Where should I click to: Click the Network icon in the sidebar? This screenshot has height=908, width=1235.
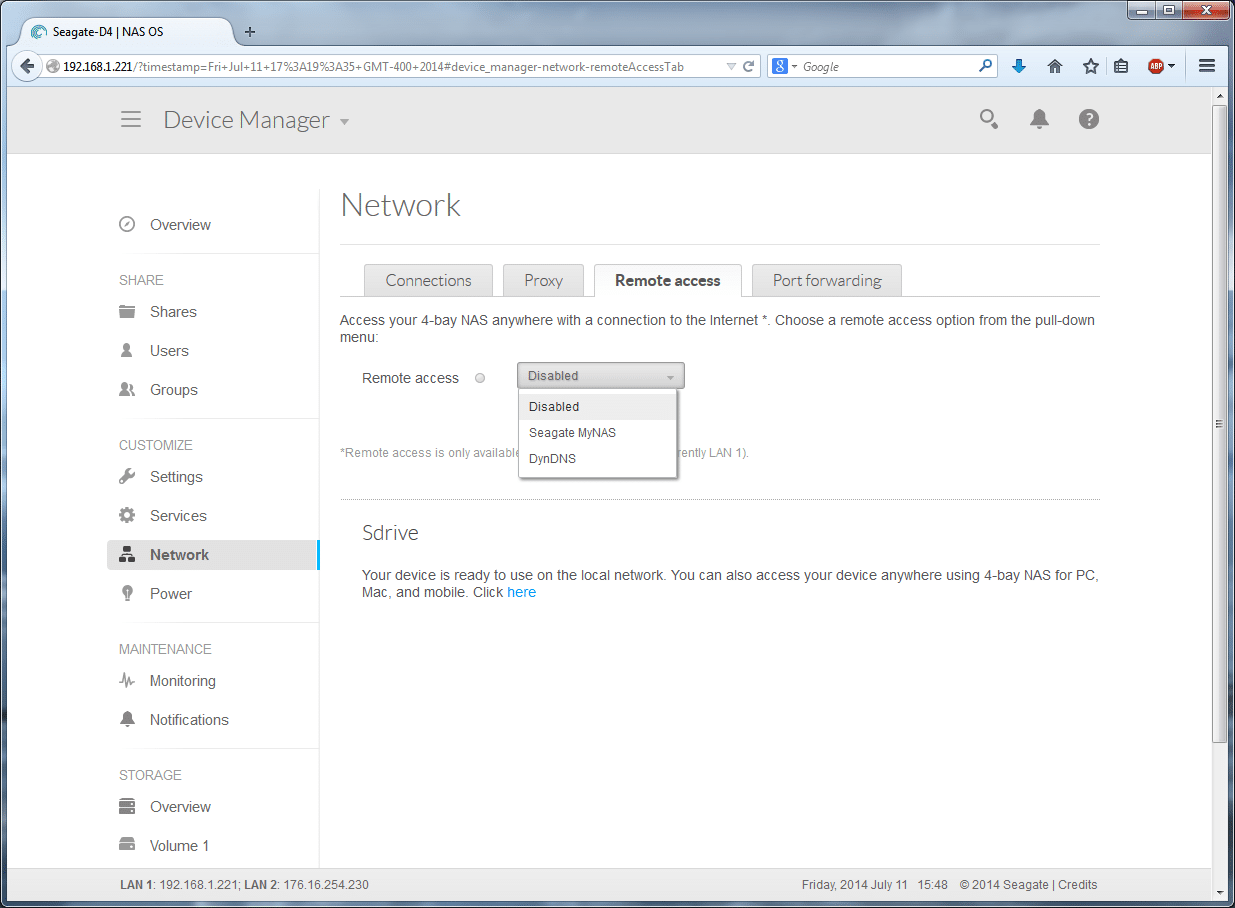pos(127,554)
